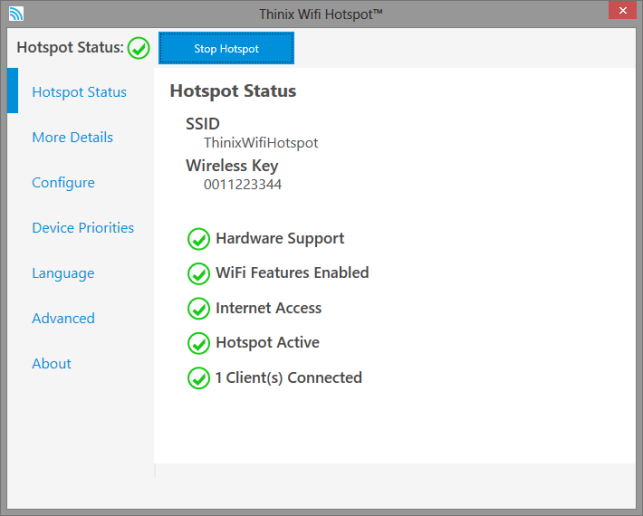The height and width of the screenshot is (516, 643).
Task: Click the Internet Access green checkmark
Action: pos(198,309)
